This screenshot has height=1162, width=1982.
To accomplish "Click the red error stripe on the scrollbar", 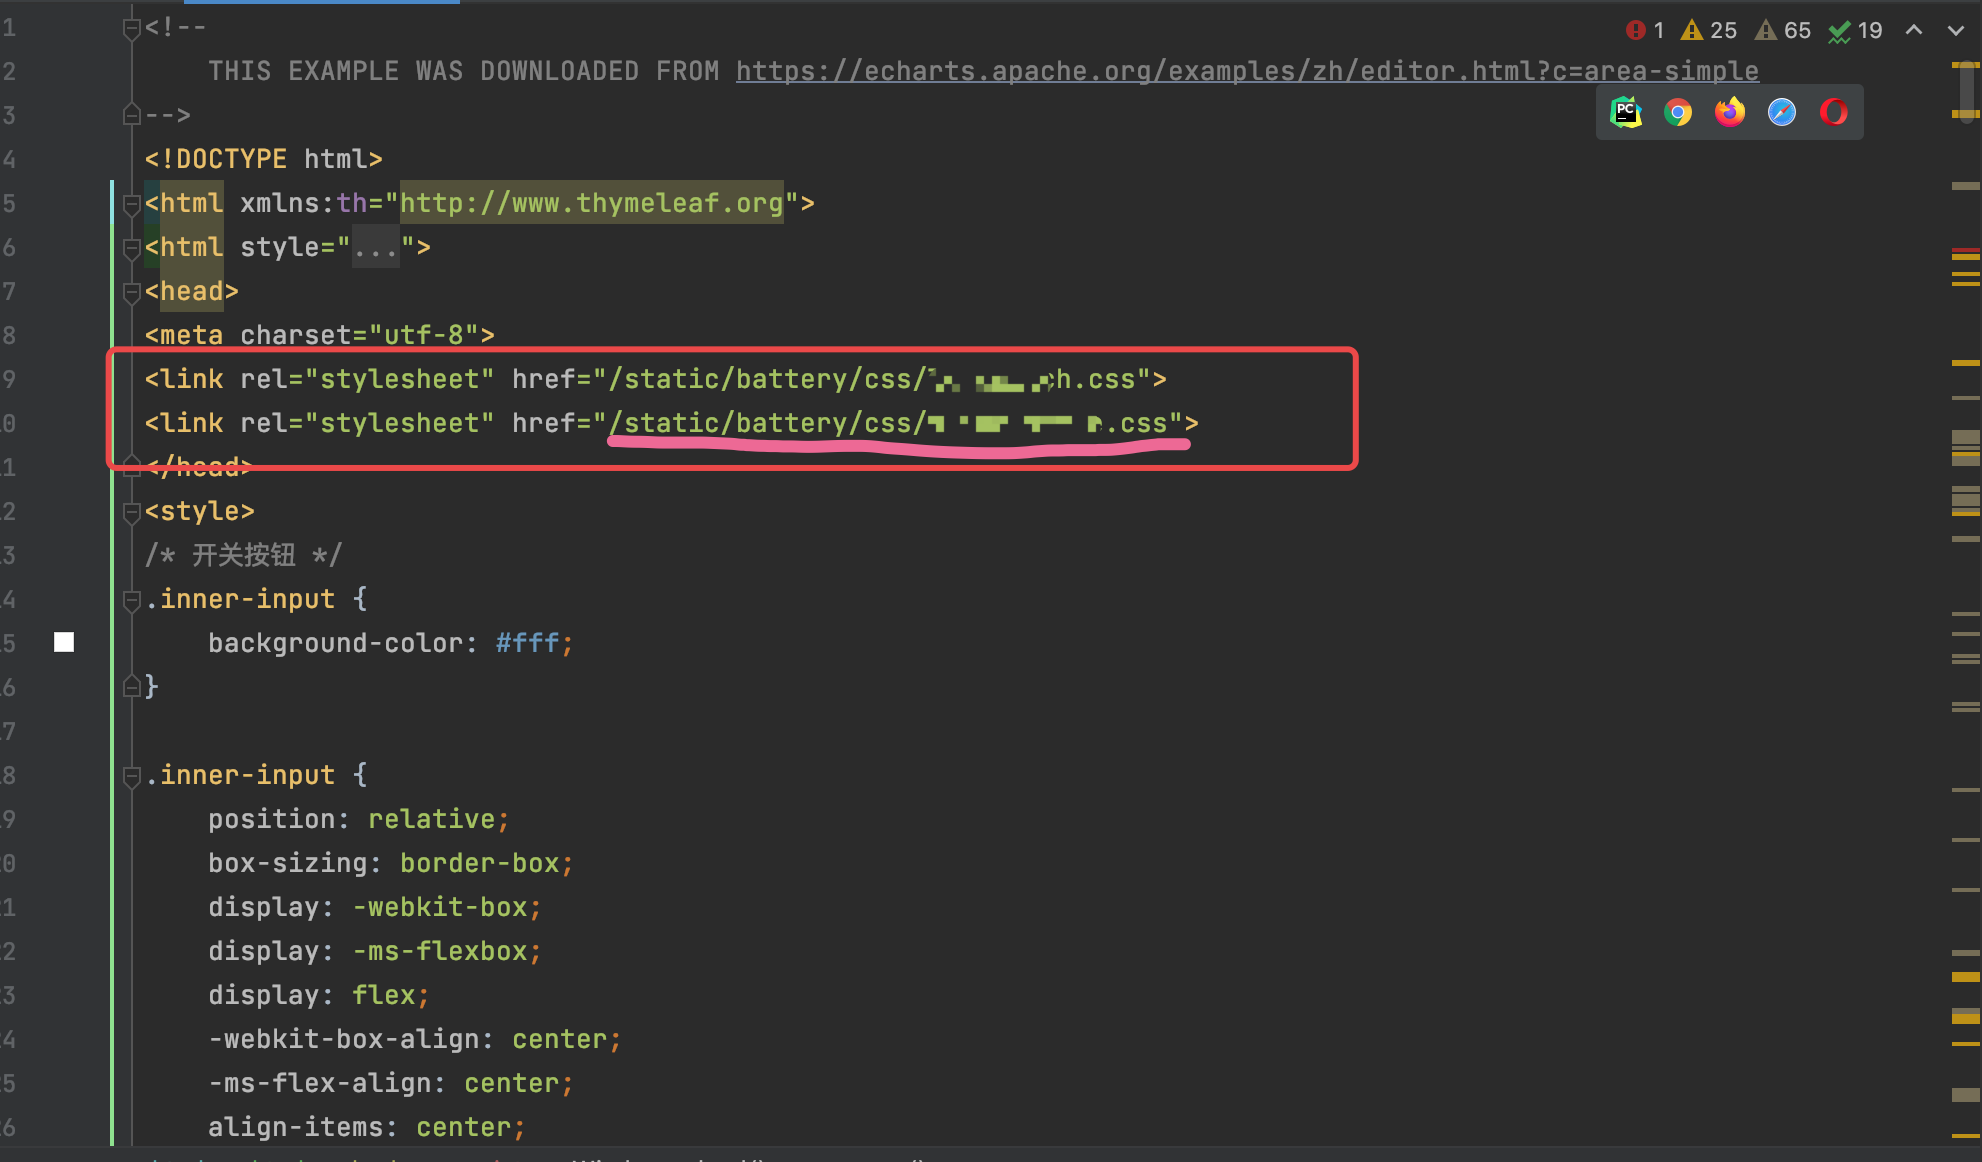I will point(1965,249).
